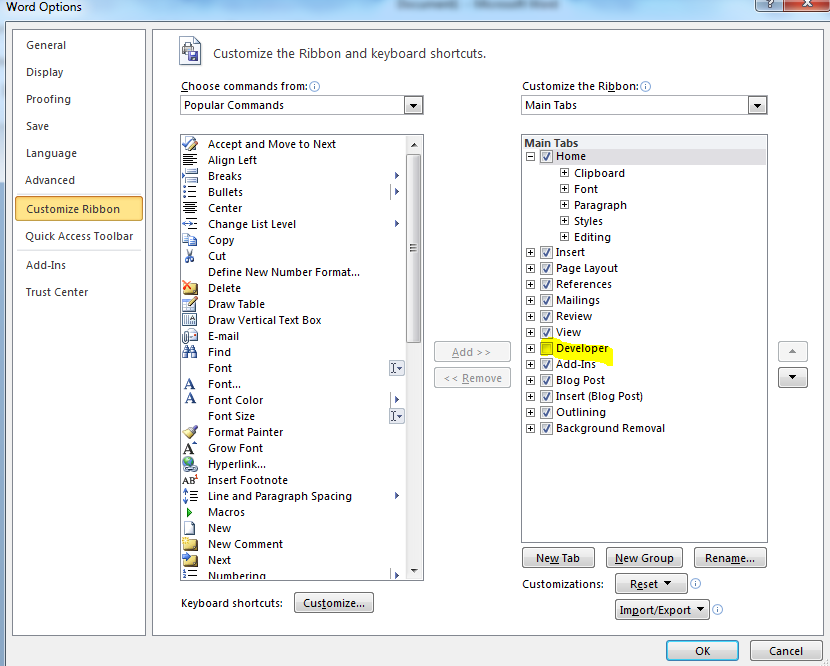
Task: Click the Macros command icon
Action: (x=190, y=512)
